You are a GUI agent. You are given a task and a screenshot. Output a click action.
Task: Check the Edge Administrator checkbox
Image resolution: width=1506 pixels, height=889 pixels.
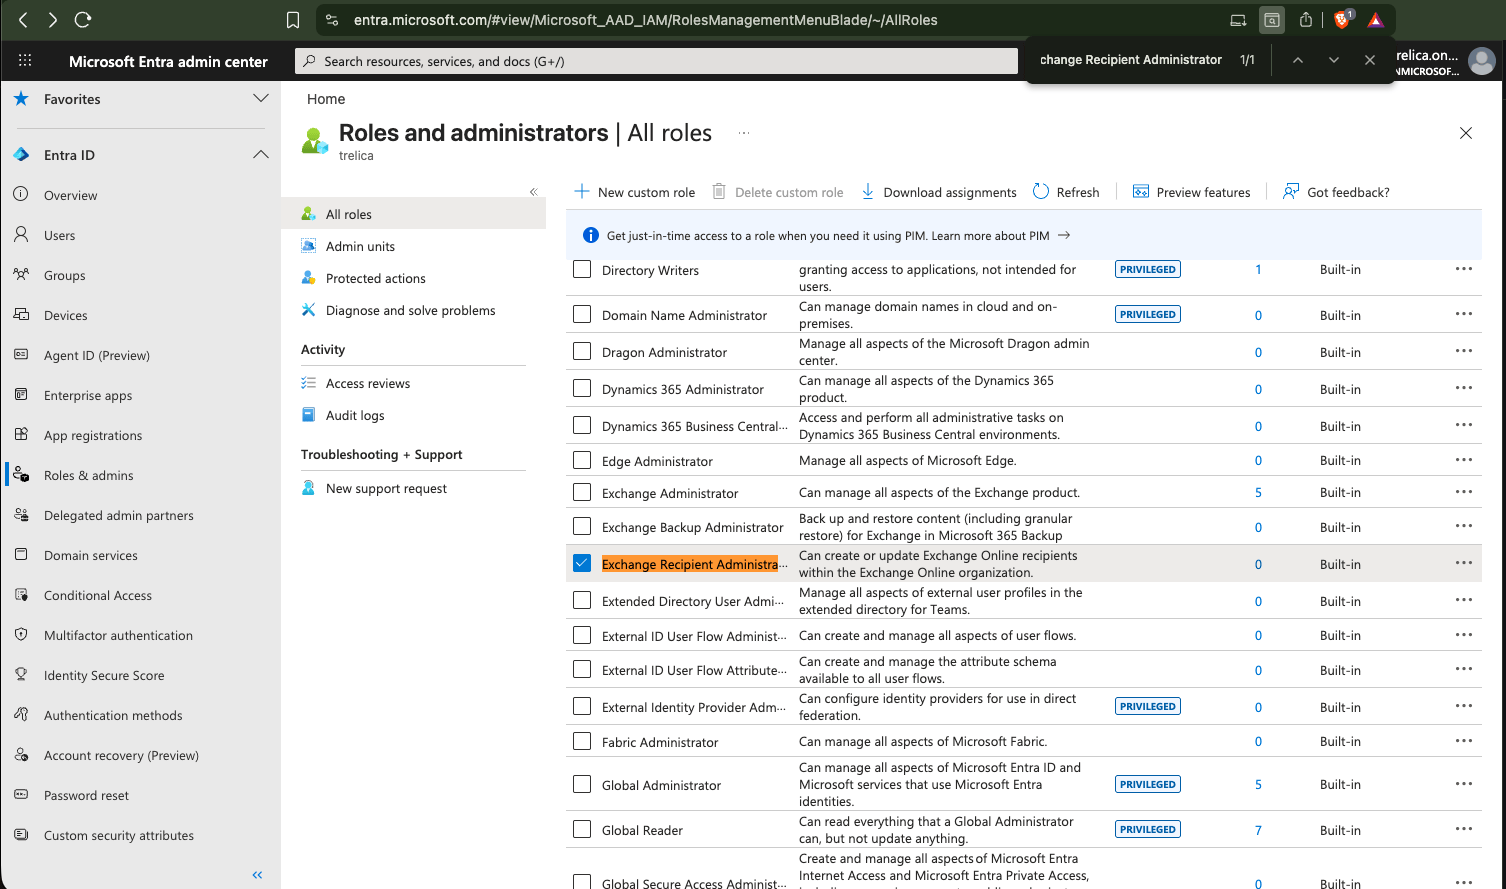582,460
